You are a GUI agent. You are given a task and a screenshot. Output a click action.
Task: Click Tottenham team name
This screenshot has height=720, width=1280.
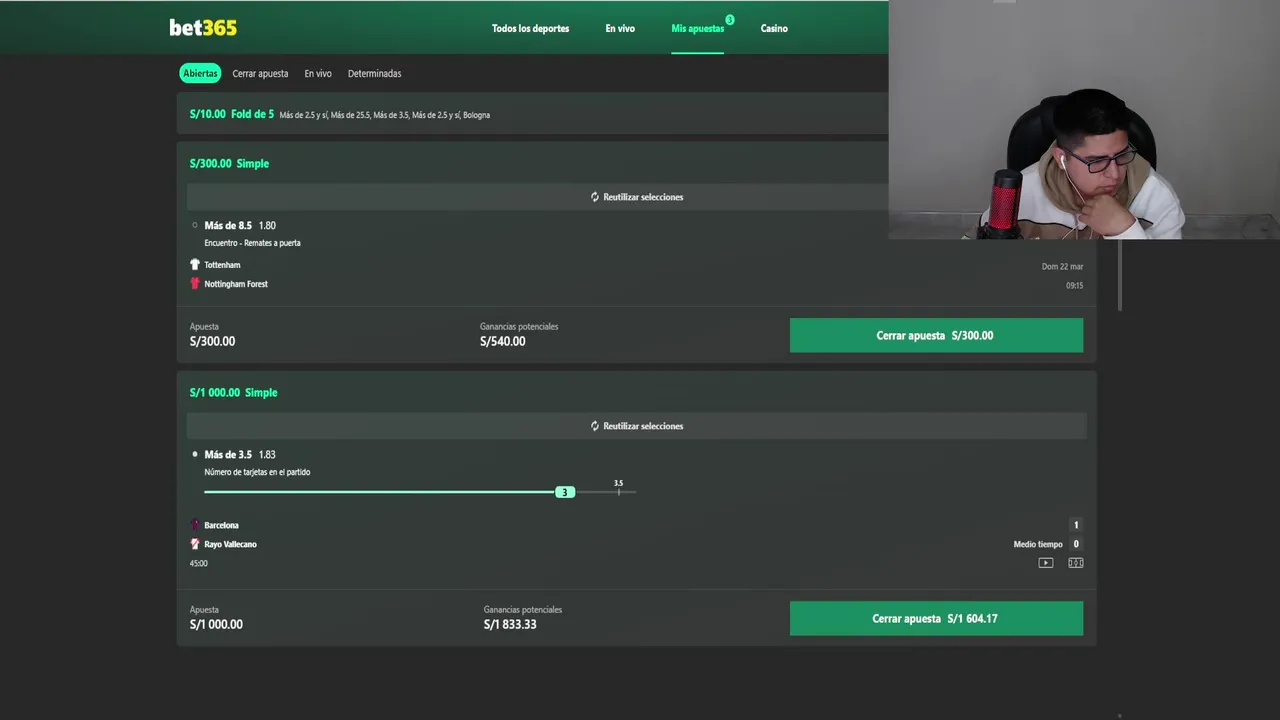click(222, 265)
